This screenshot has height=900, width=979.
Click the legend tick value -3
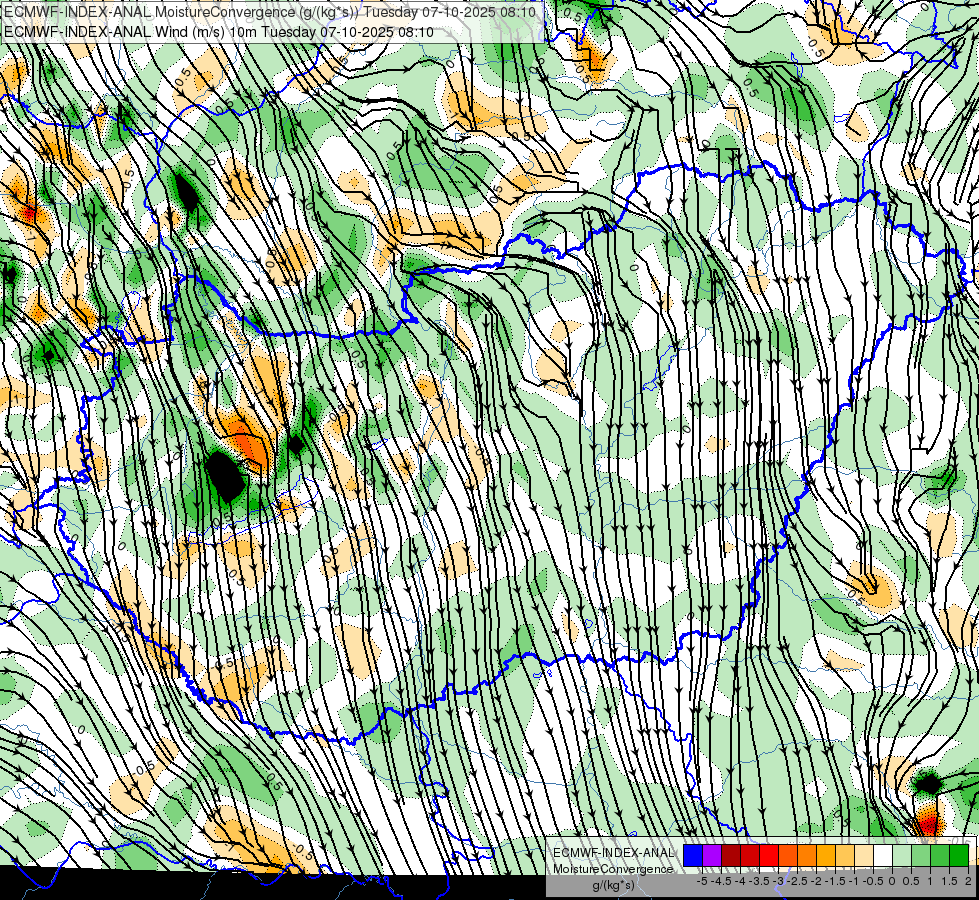click(778, 881)
